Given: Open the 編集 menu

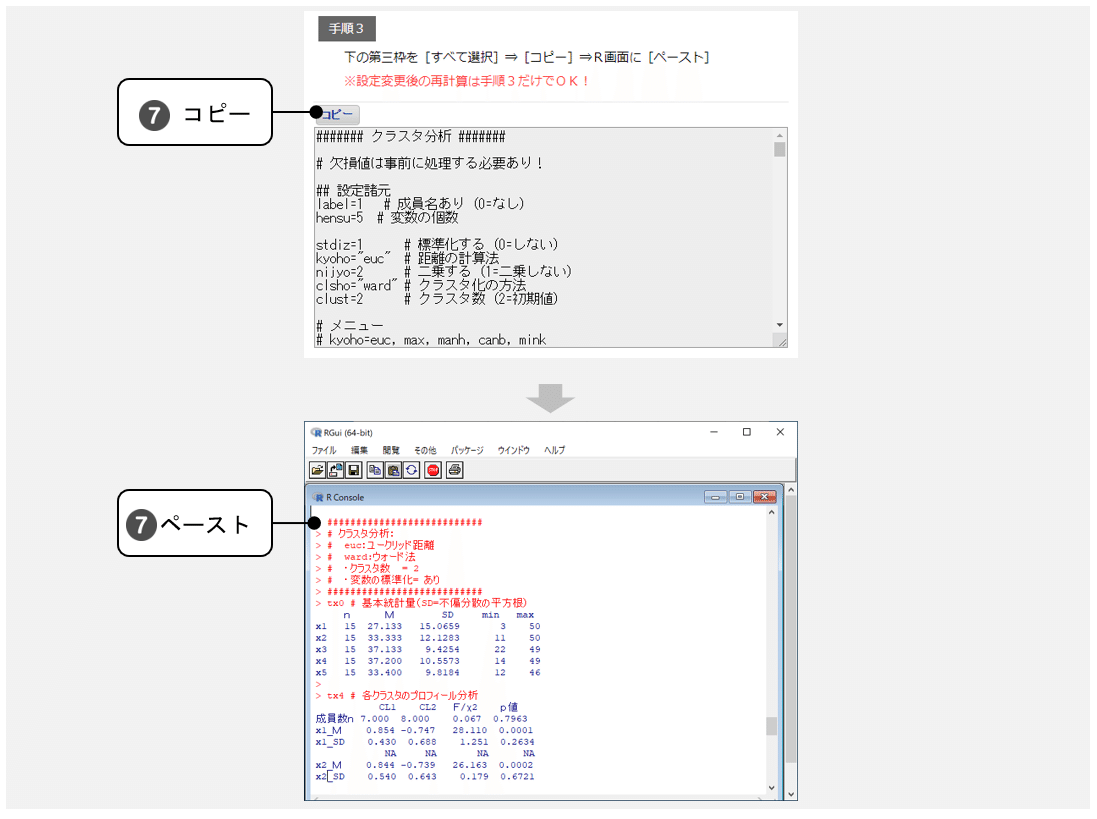Looking at the screenshot, I should pyautogui.click(x=361, y=450).
